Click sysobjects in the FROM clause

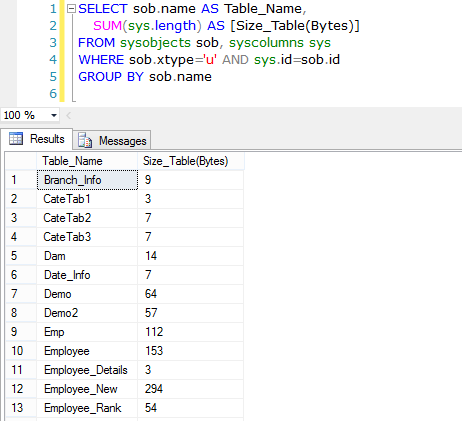coord(155,43)
